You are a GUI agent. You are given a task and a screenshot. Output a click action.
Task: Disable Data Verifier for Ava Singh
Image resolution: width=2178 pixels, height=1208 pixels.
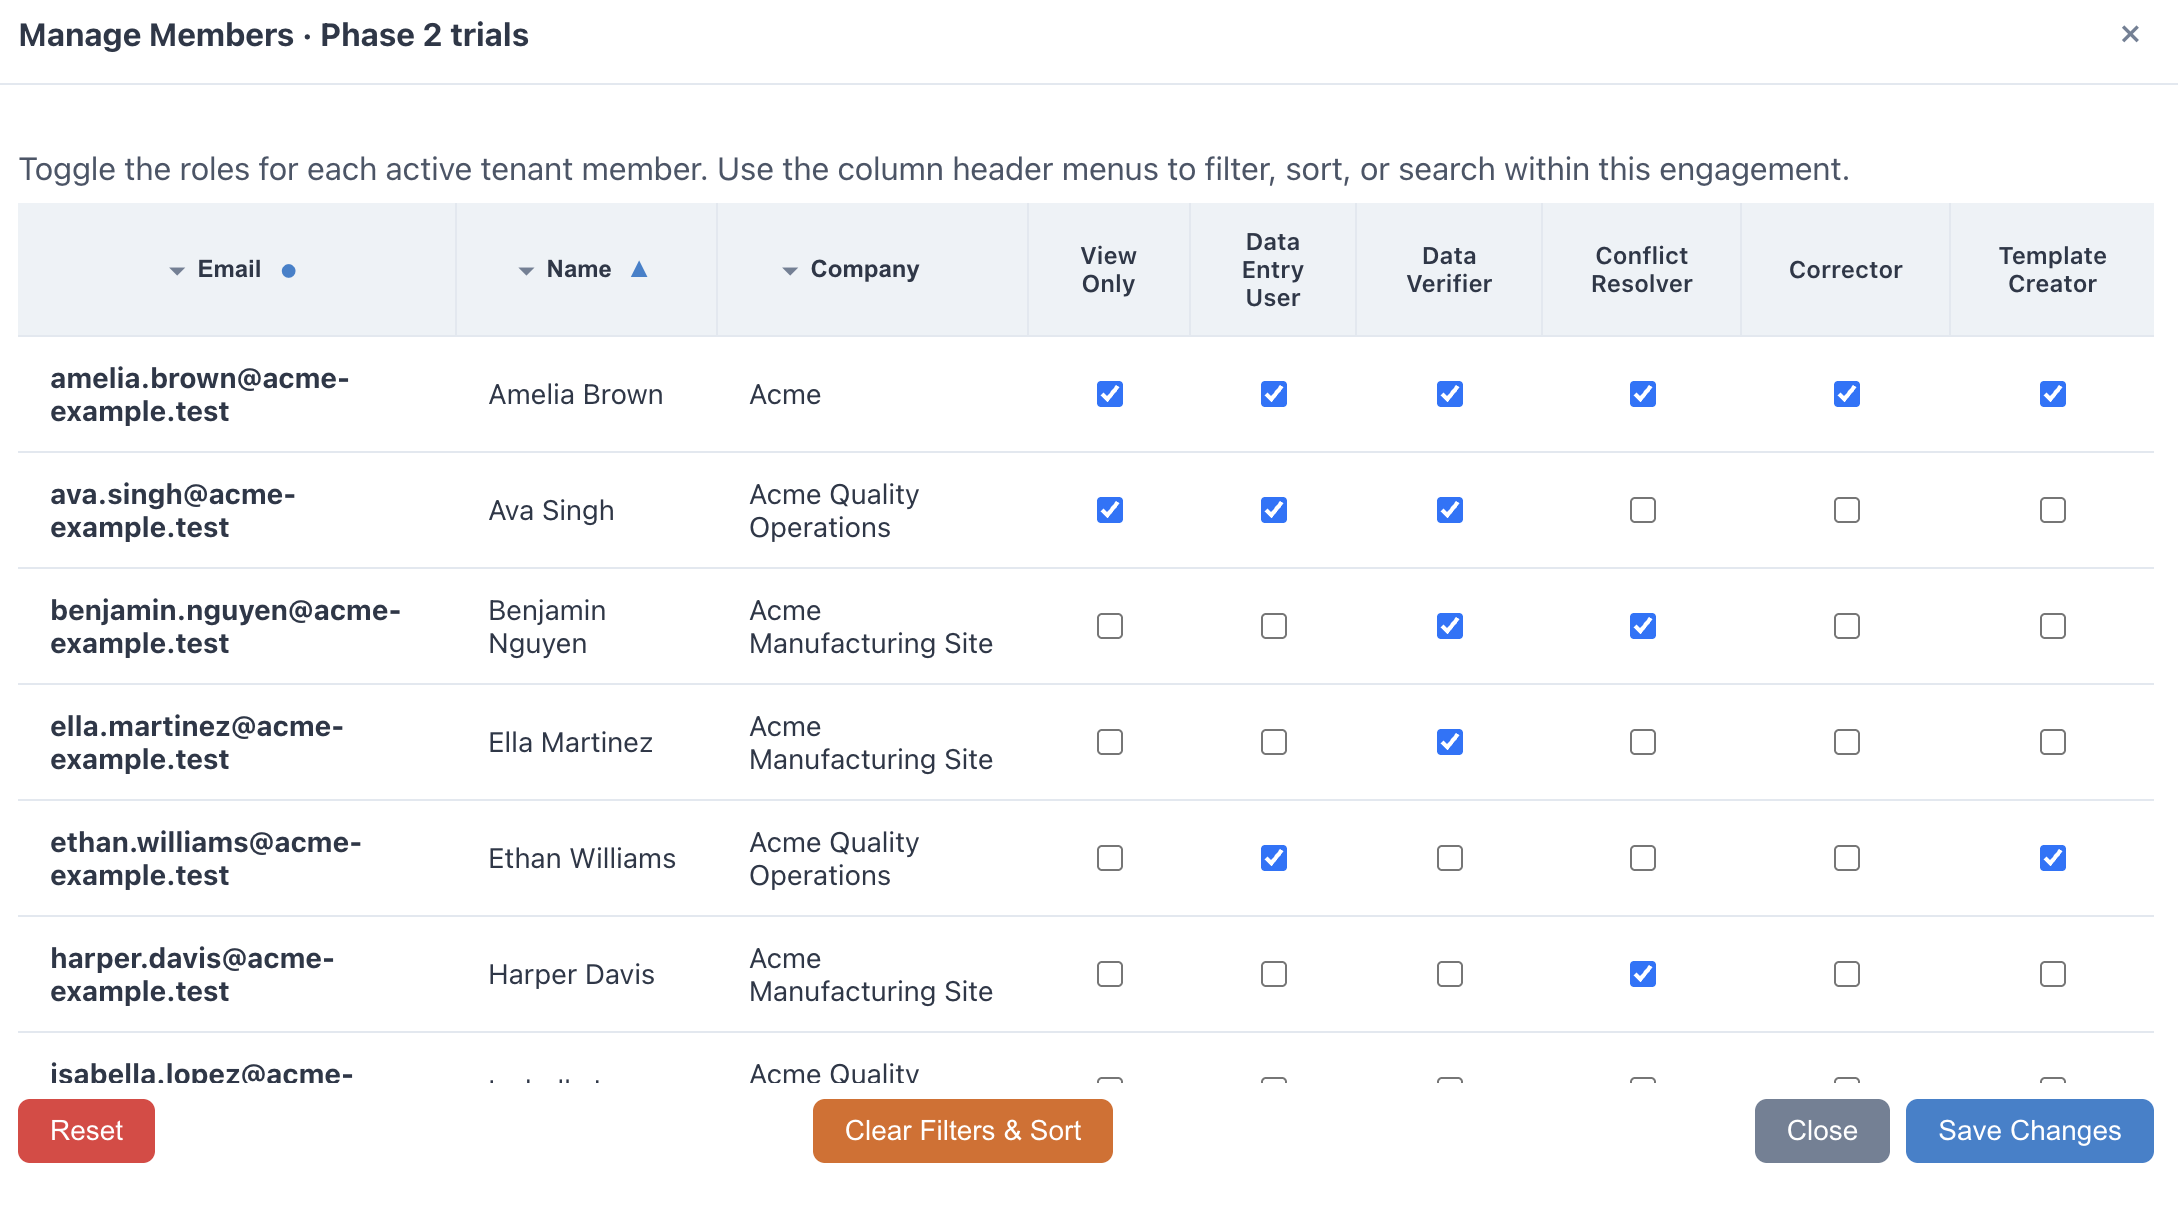(1449, 510)
